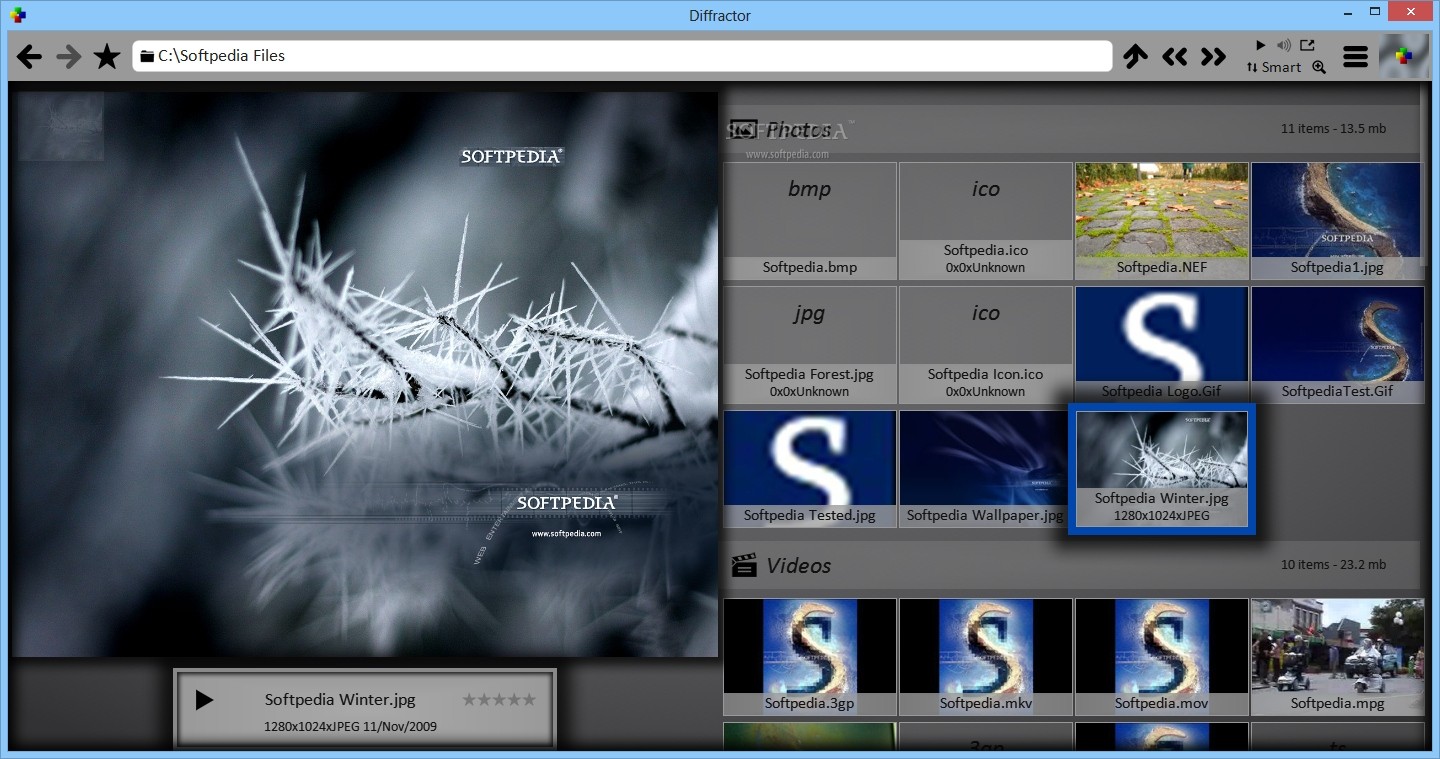The height and width of the screenshot is (759, 1440).
Task: Select the Softpedia.bmp thumbnail
Action: (810, 221)
